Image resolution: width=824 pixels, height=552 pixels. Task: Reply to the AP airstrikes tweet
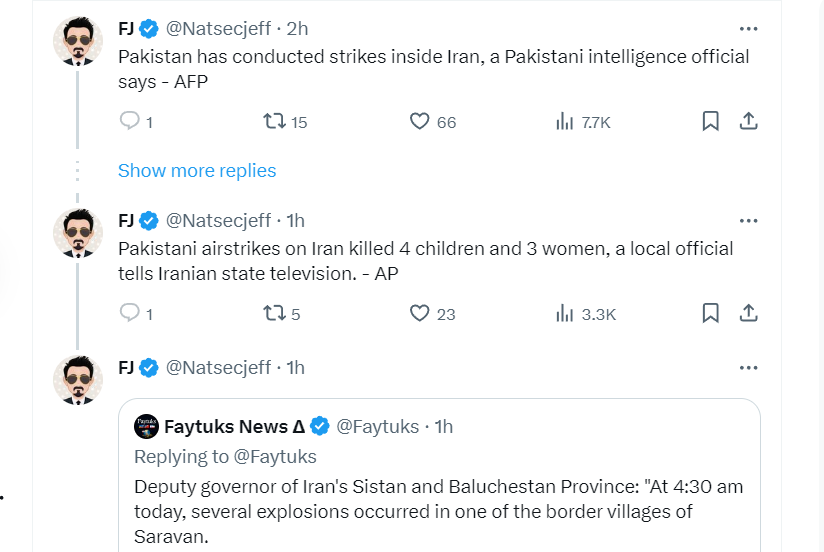130,314
